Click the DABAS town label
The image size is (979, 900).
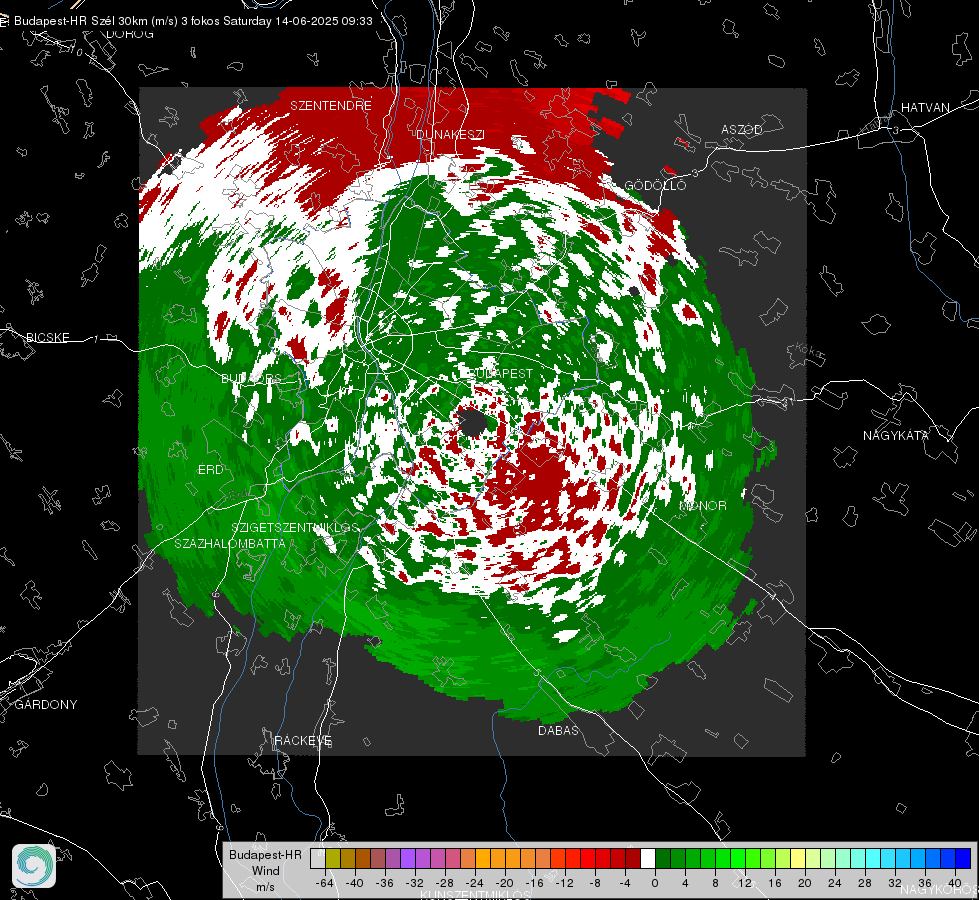tap(559, 730)
